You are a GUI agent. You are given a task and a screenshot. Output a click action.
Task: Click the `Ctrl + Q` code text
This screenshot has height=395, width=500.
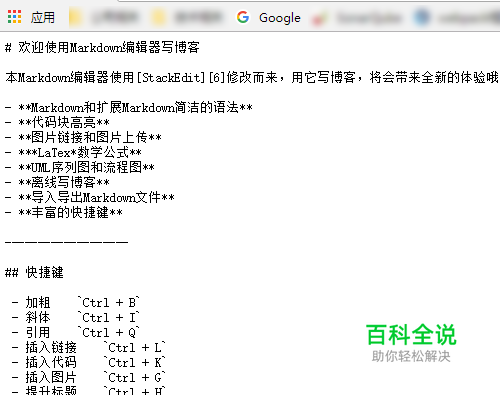pos(109,333)
